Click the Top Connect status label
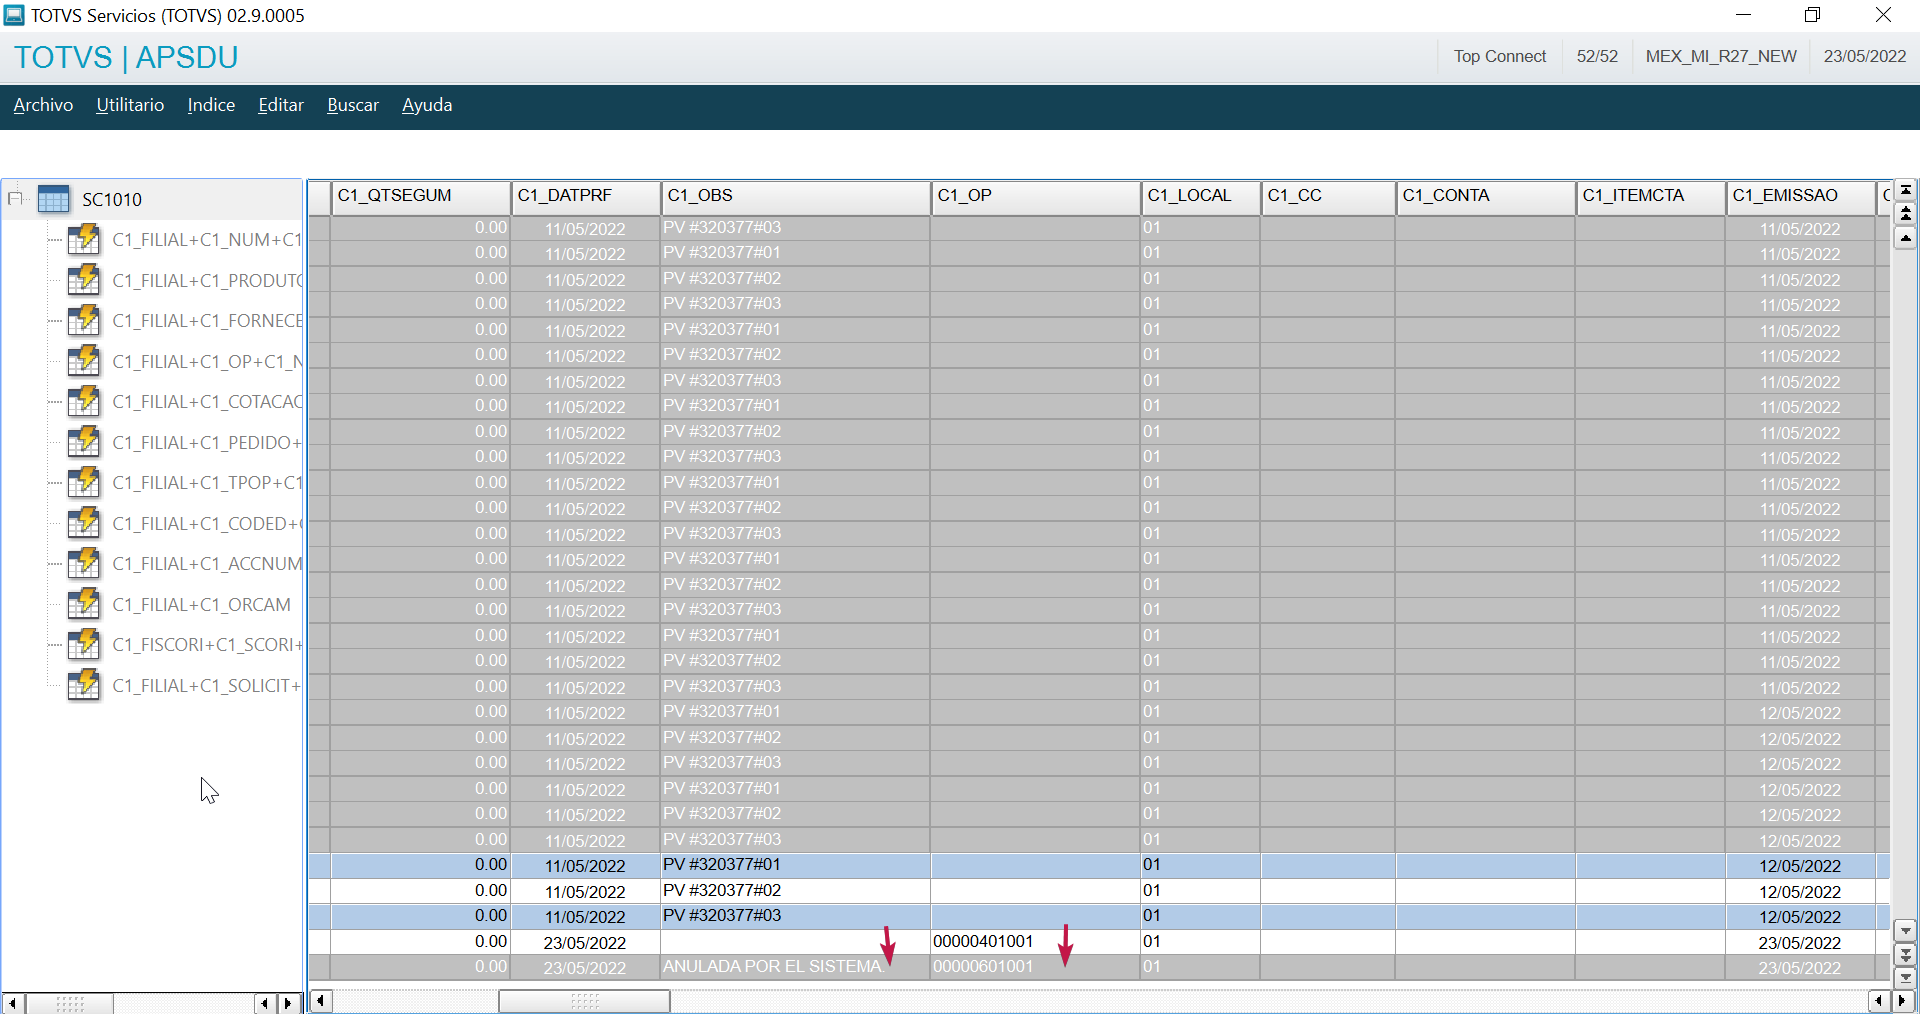Viewport: 1920px width, 1014px height. [x=1500, y=57]
